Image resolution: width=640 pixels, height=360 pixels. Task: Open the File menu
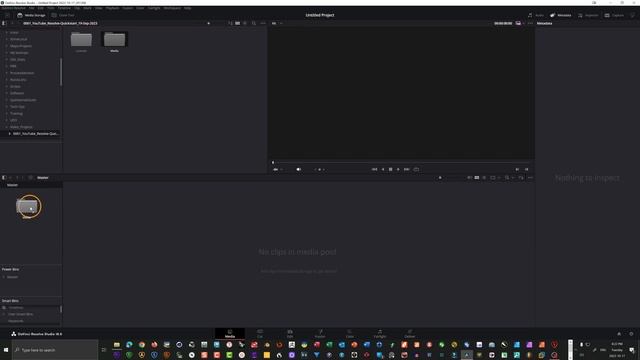[x=31, y=8]
